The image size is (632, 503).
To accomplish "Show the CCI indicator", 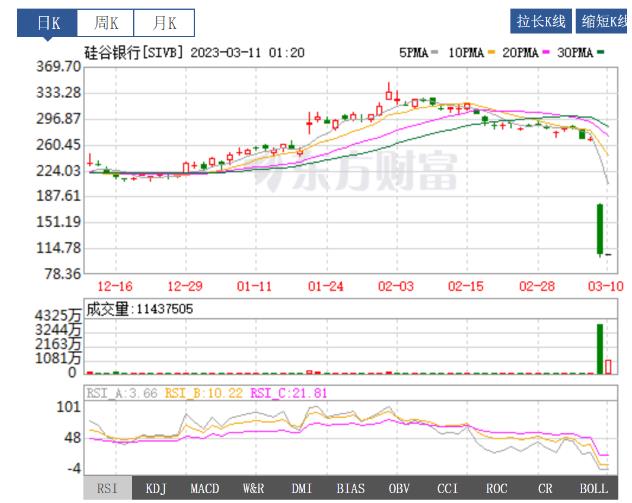I will (x=448, y=488).
